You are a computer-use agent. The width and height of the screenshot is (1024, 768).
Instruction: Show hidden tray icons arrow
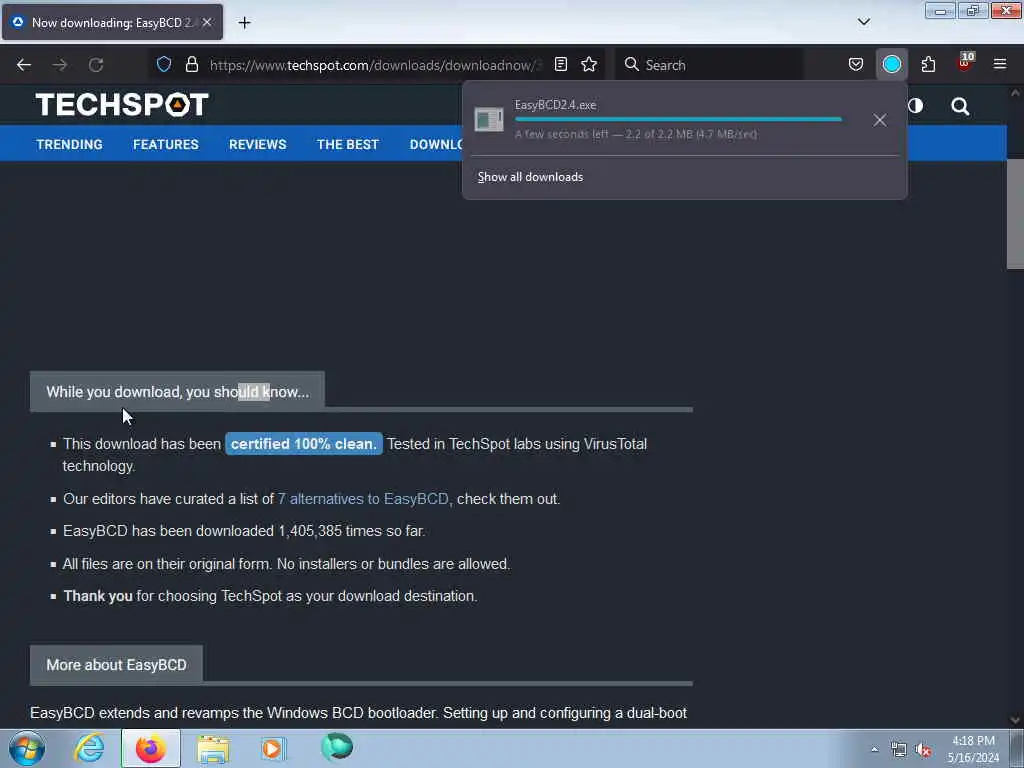click(x=875, y=750)
